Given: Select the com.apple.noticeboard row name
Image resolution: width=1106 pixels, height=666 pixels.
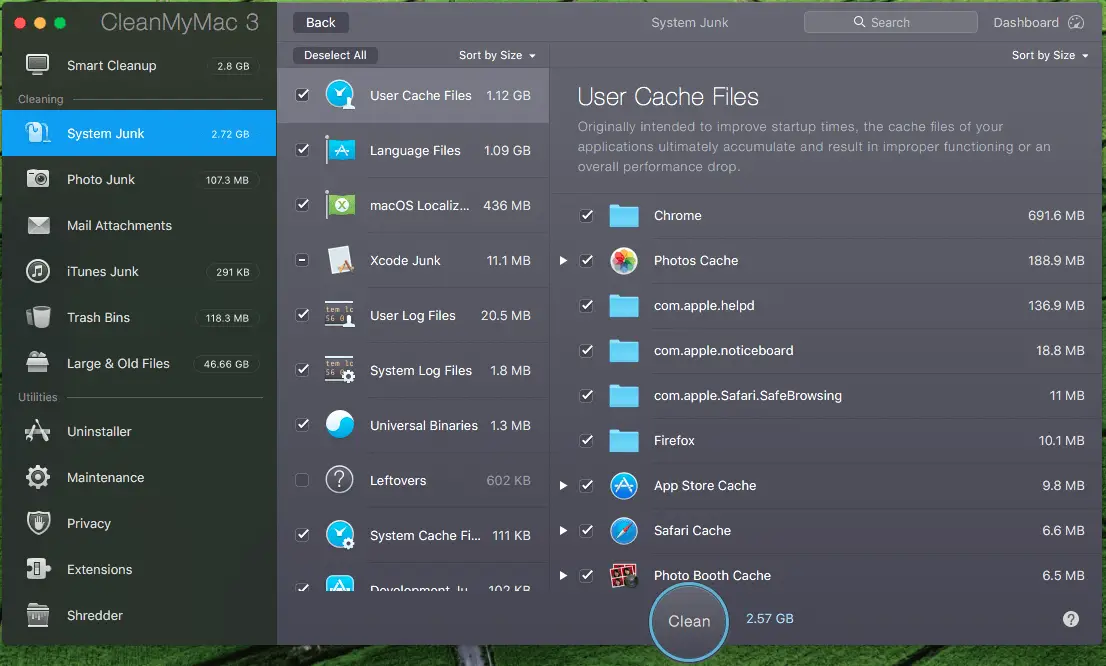Looking at the screenshot, I should pos(724,351).
